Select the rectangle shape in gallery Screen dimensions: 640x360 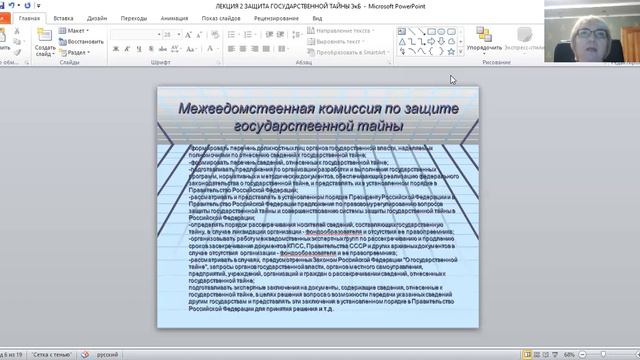(x=431, y=31)
